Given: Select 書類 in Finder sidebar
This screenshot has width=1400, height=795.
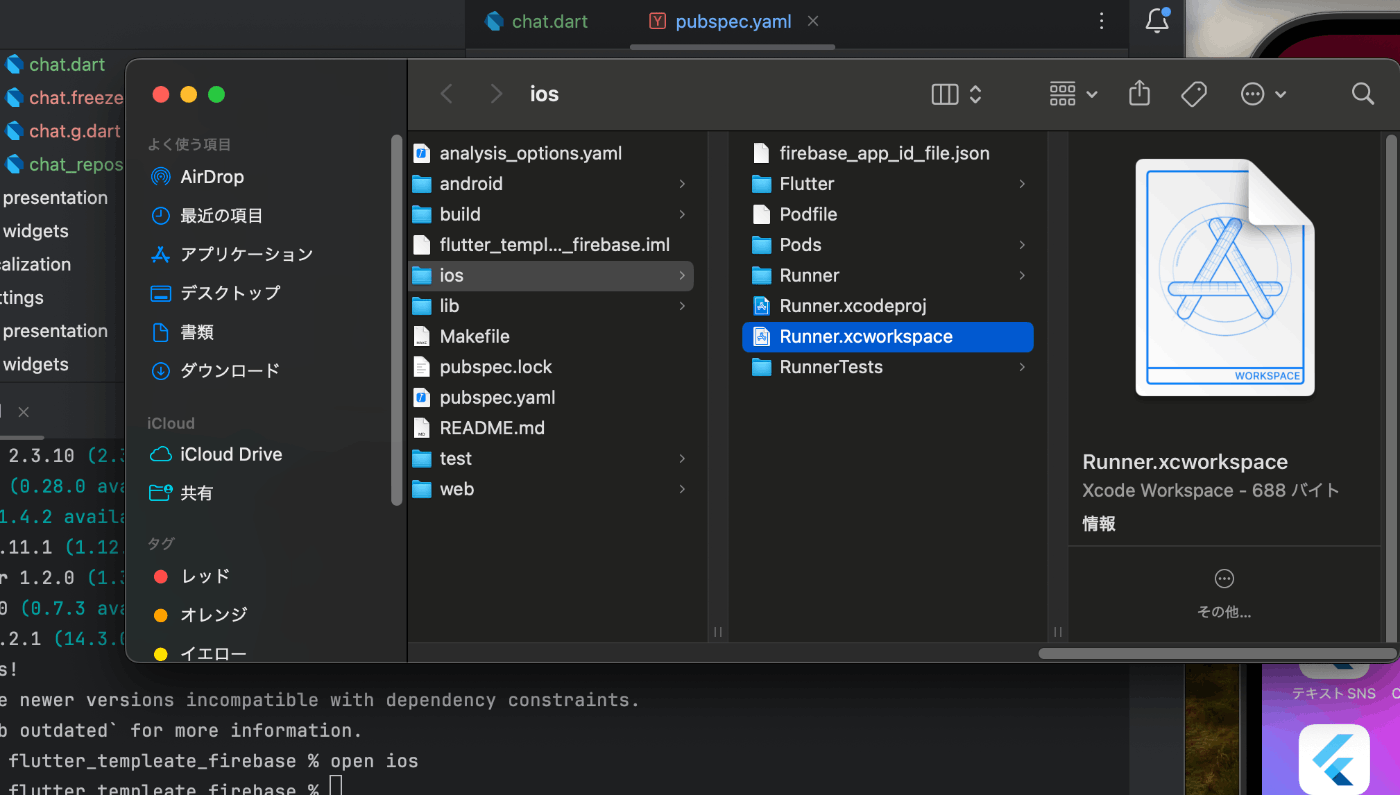Looking at the screenshot, I should pyautogui.click(x=181, y=332).
